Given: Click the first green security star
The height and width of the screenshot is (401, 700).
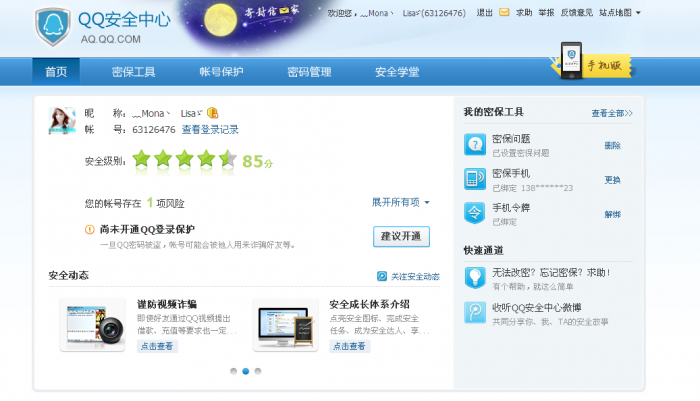Looking at the screenshot, I should [142, 159].
